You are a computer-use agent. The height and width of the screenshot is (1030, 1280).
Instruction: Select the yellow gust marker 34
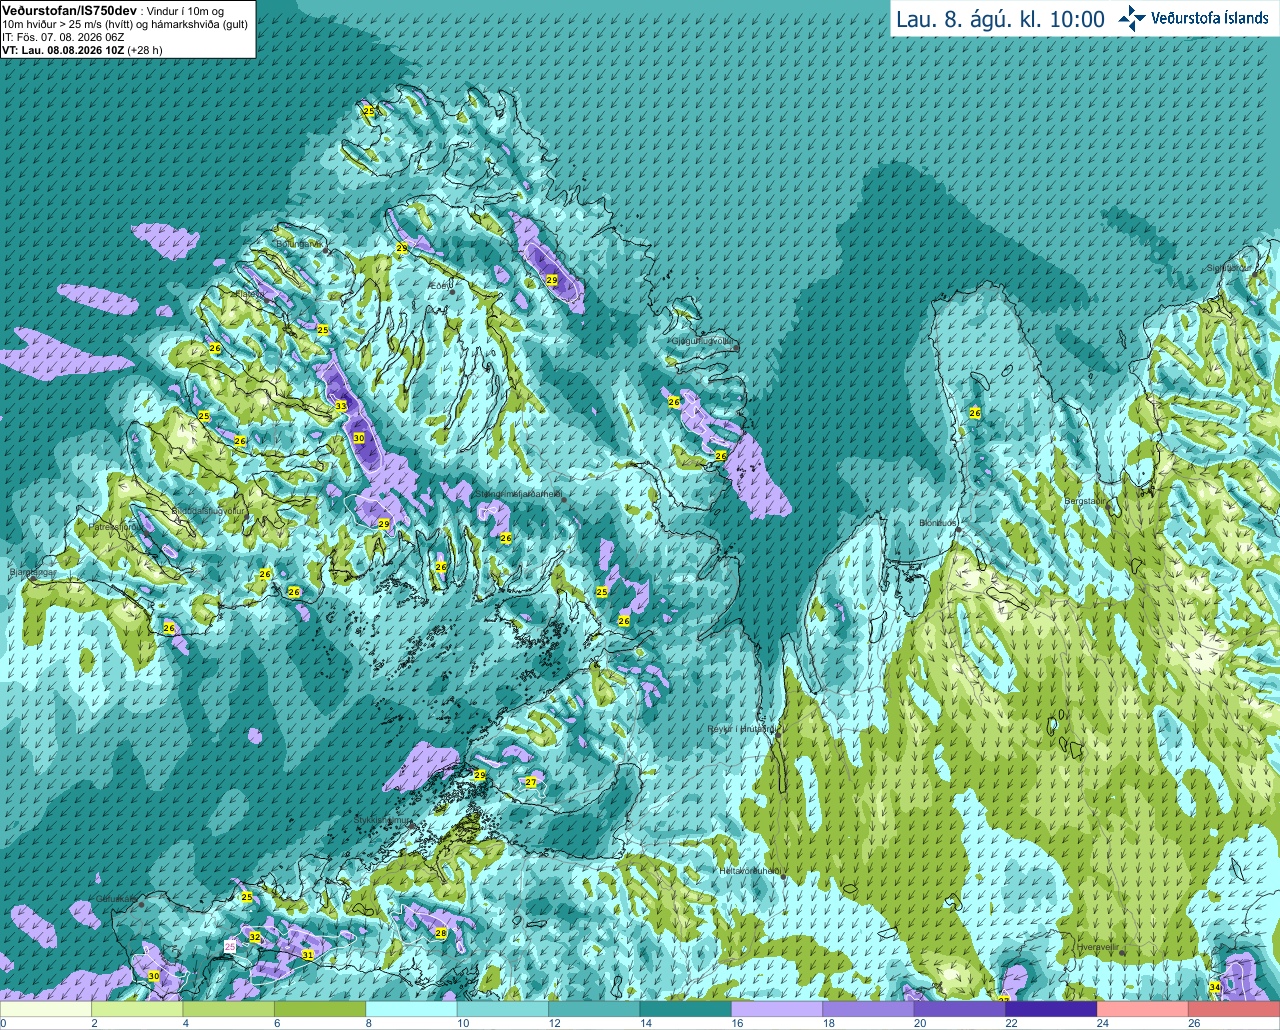point(1214,987)
